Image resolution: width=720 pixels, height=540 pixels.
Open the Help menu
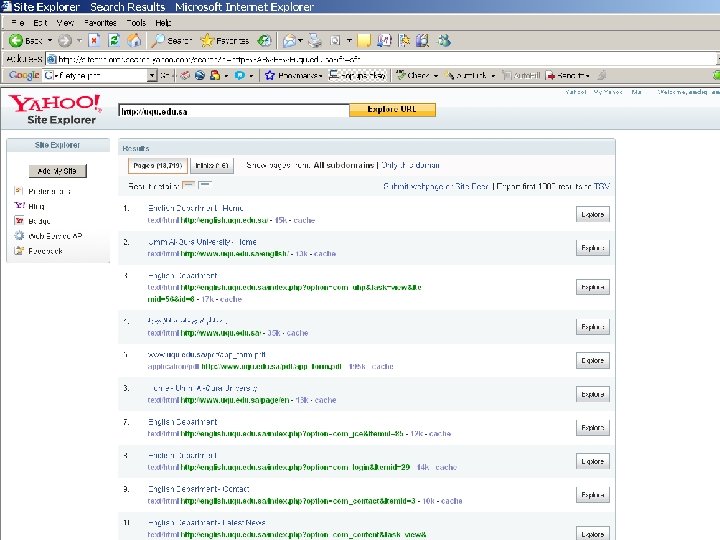pos(163,22)
